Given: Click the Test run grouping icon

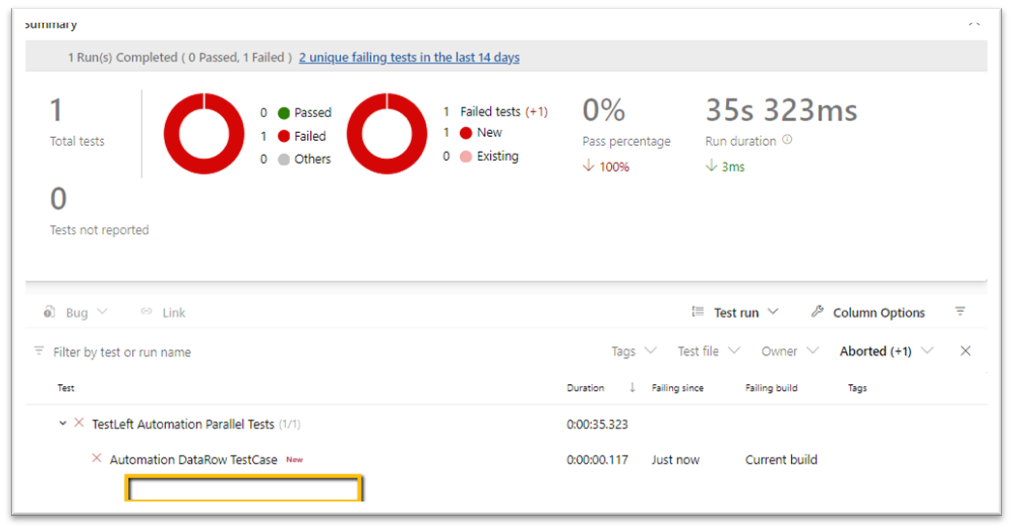Looking at the screenshot, I should point(698,312).
